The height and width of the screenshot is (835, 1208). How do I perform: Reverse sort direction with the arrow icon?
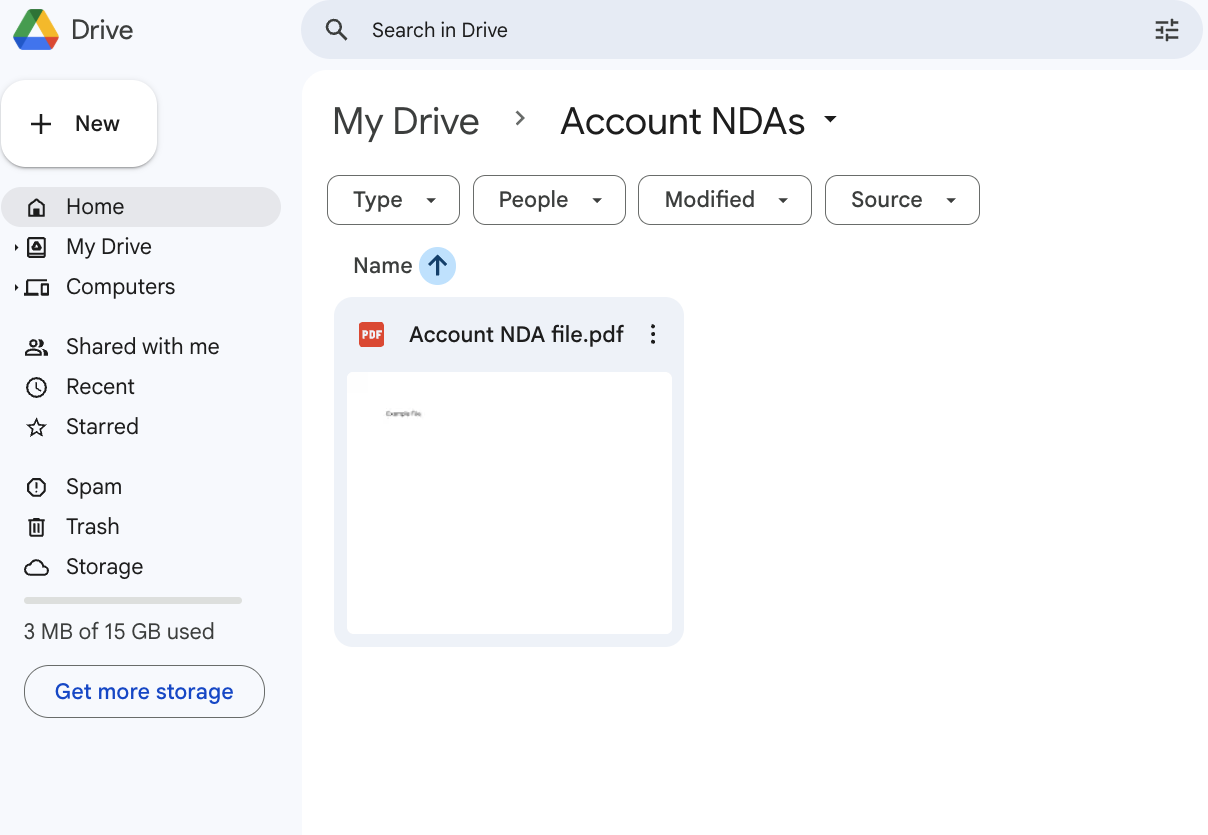437,266
